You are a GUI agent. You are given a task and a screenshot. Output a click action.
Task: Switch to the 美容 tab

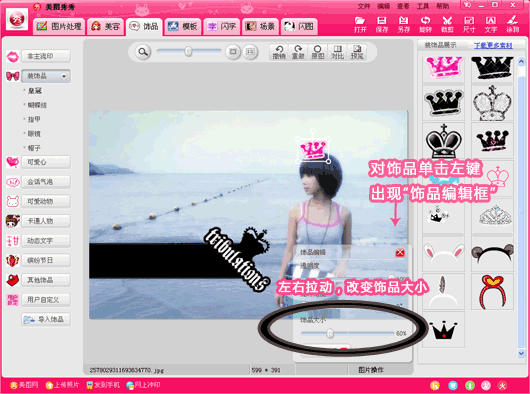point(106,26)
